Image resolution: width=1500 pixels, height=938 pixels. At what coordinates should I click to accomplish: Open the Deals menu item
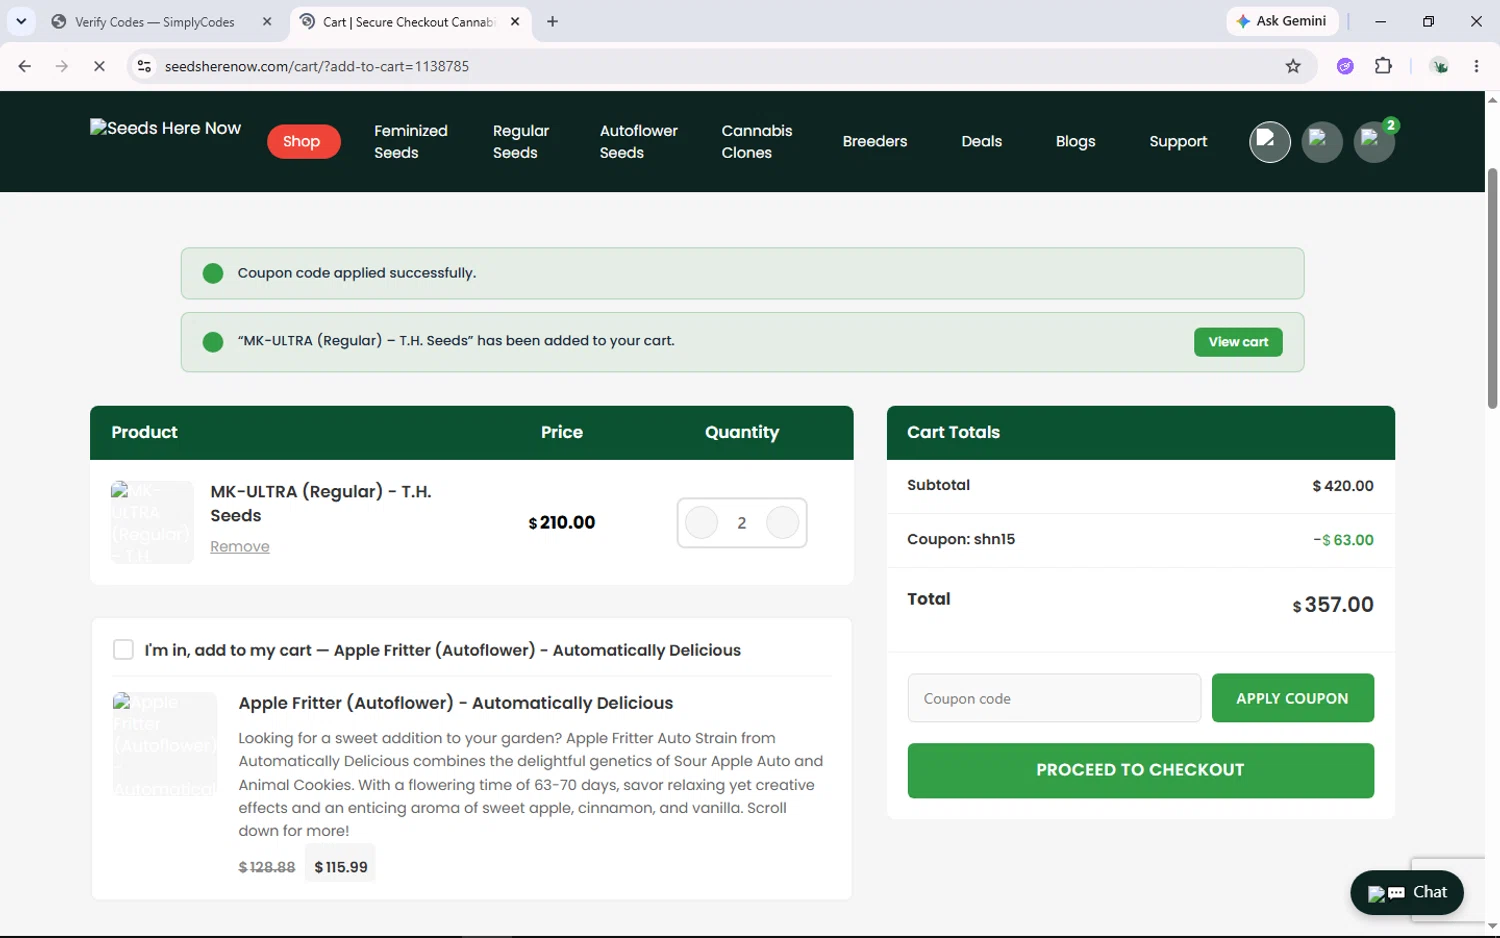[981, 142]
